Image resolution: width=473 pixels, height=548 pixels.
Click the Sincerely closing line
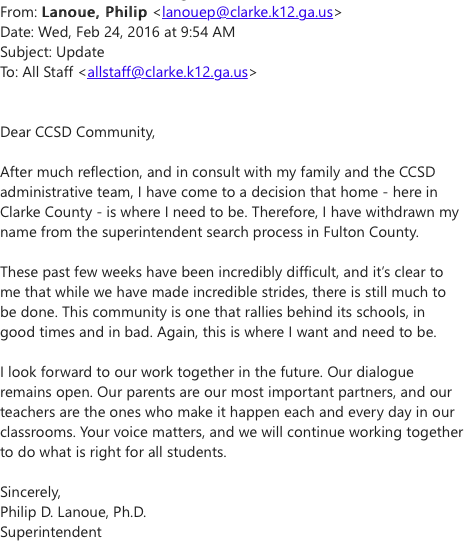pos(30,492)
